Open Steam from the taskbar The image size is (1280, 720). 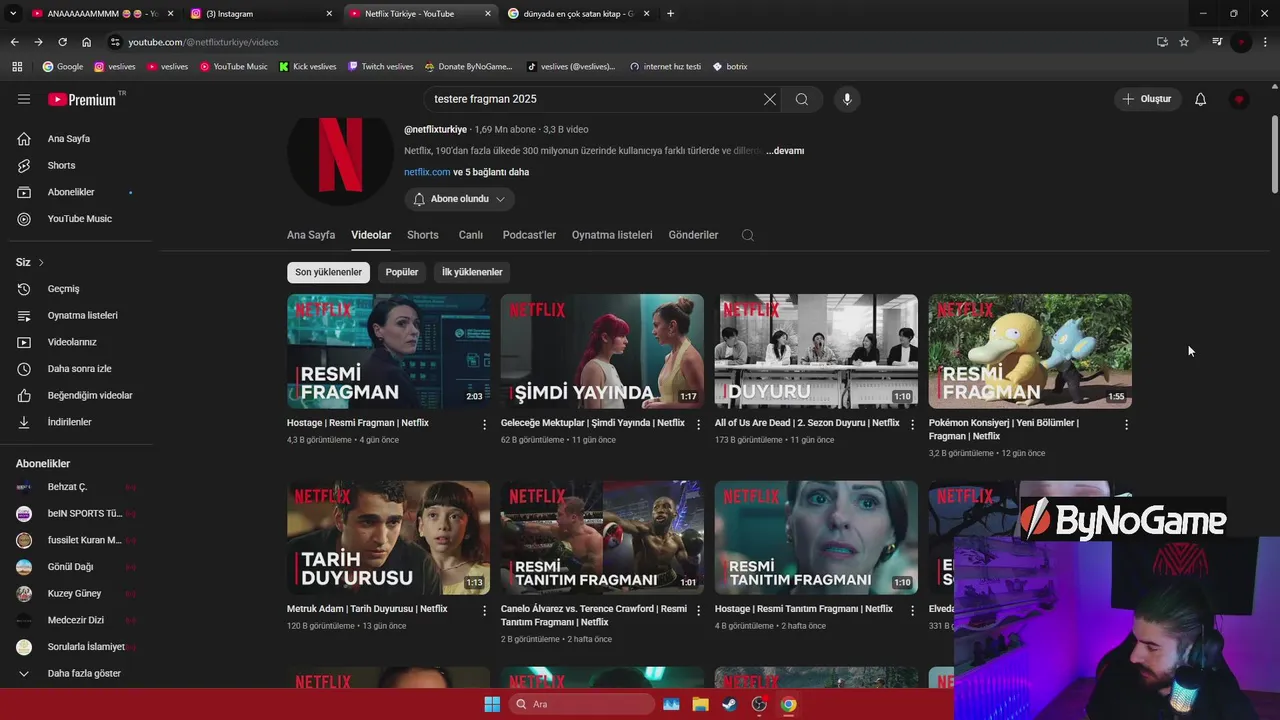tap(730, 704)
